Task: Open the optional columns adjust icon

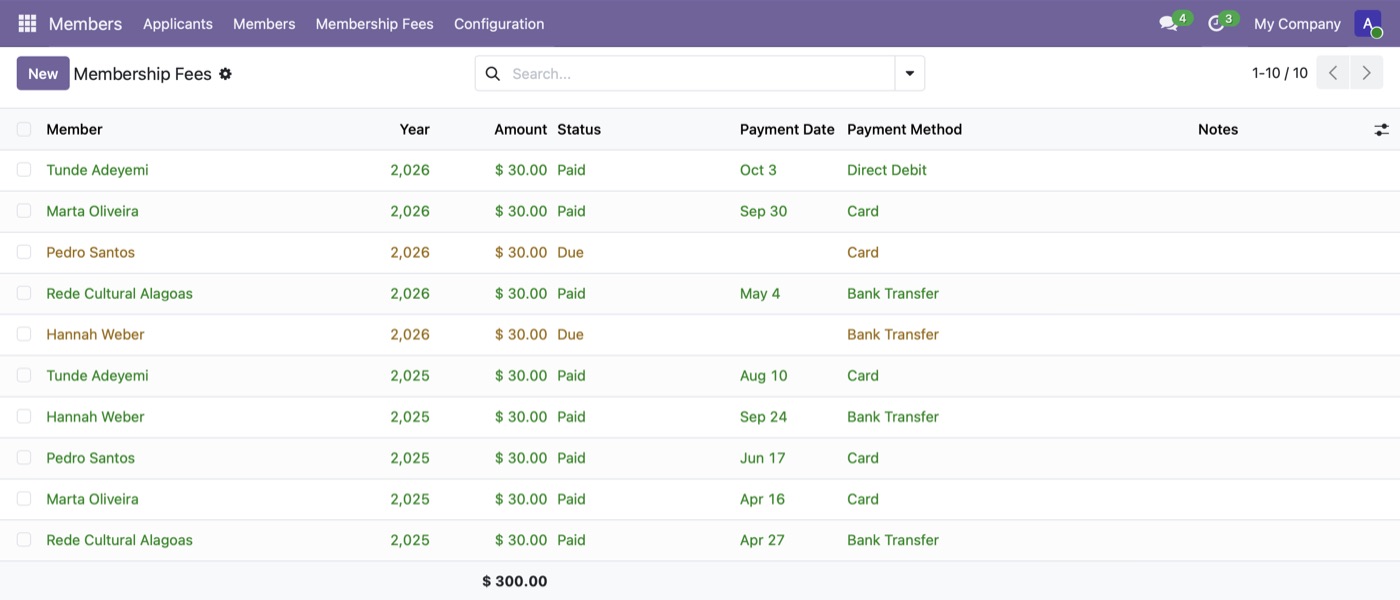Action: (1381, 129)
